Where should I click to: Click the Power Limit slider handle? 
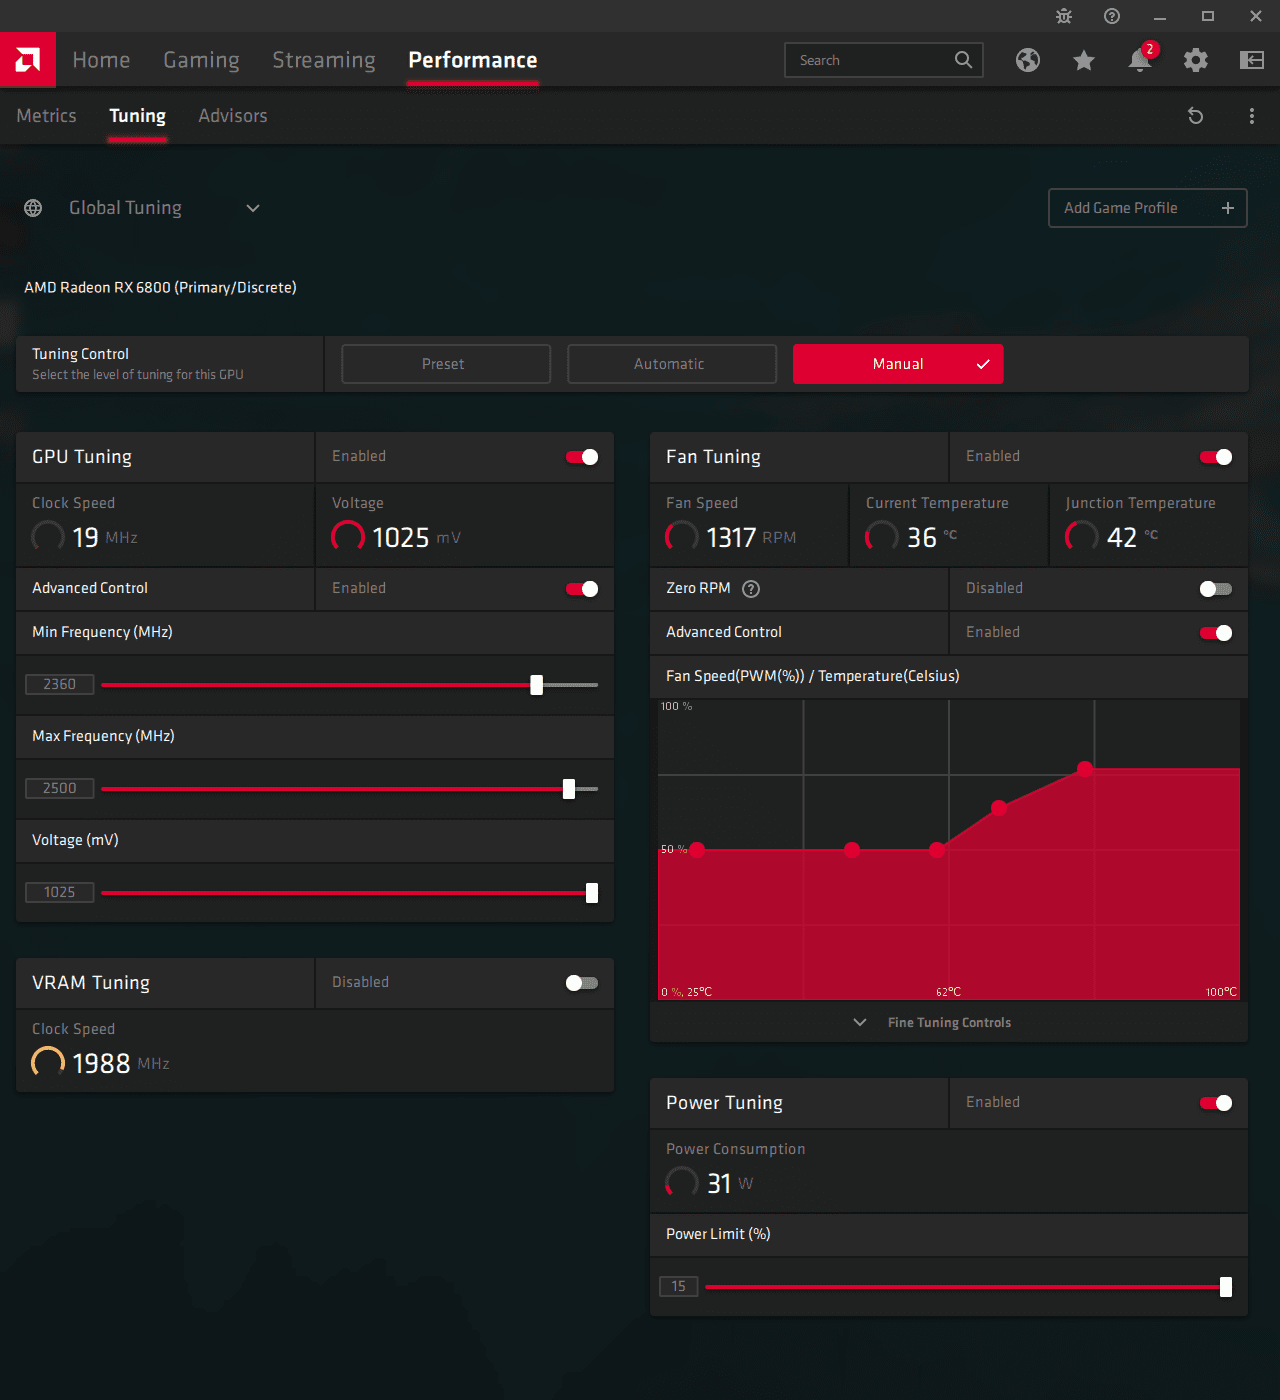point(1226,1287)
